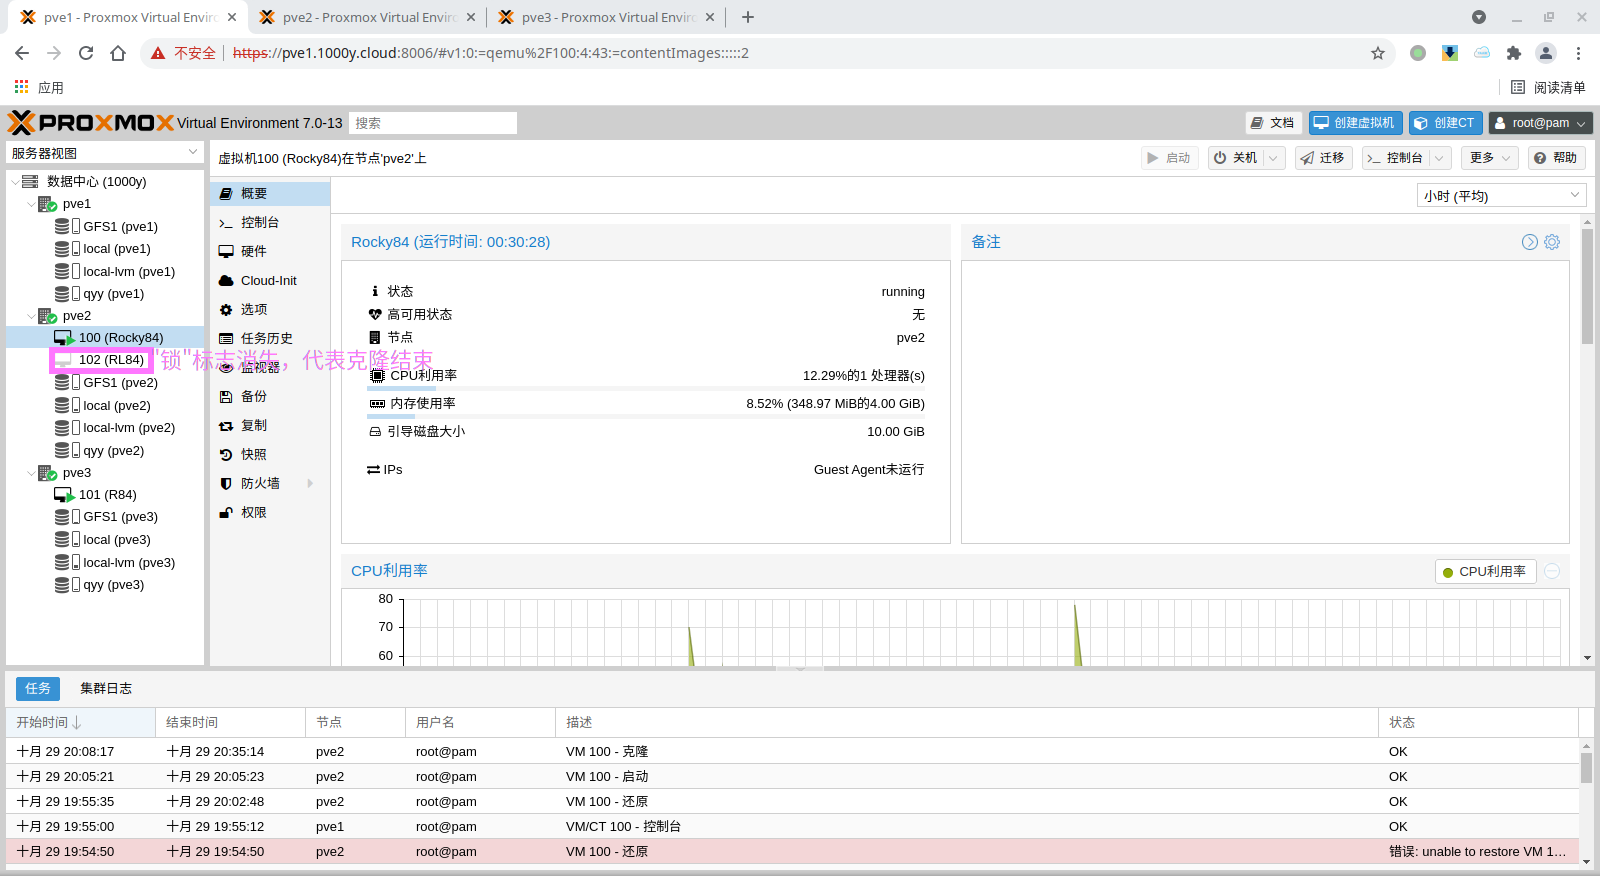Image resolution: width=1600 pixels, height=876 pixels.
Task: Select VM 101 (R84) in tree
Action: (107, 495)
